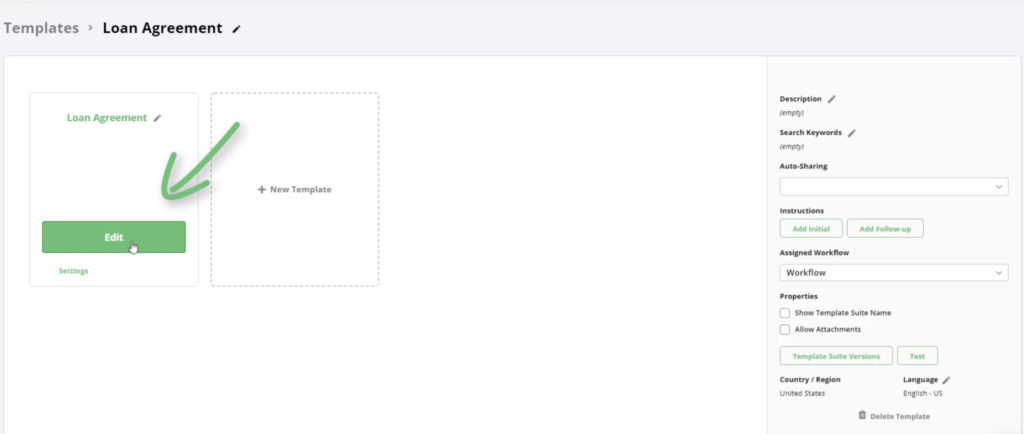This screenshot has width=1024, height=434.
Task: Click pencil icon on Loan Agreement card
Action: tap(157, 118)
